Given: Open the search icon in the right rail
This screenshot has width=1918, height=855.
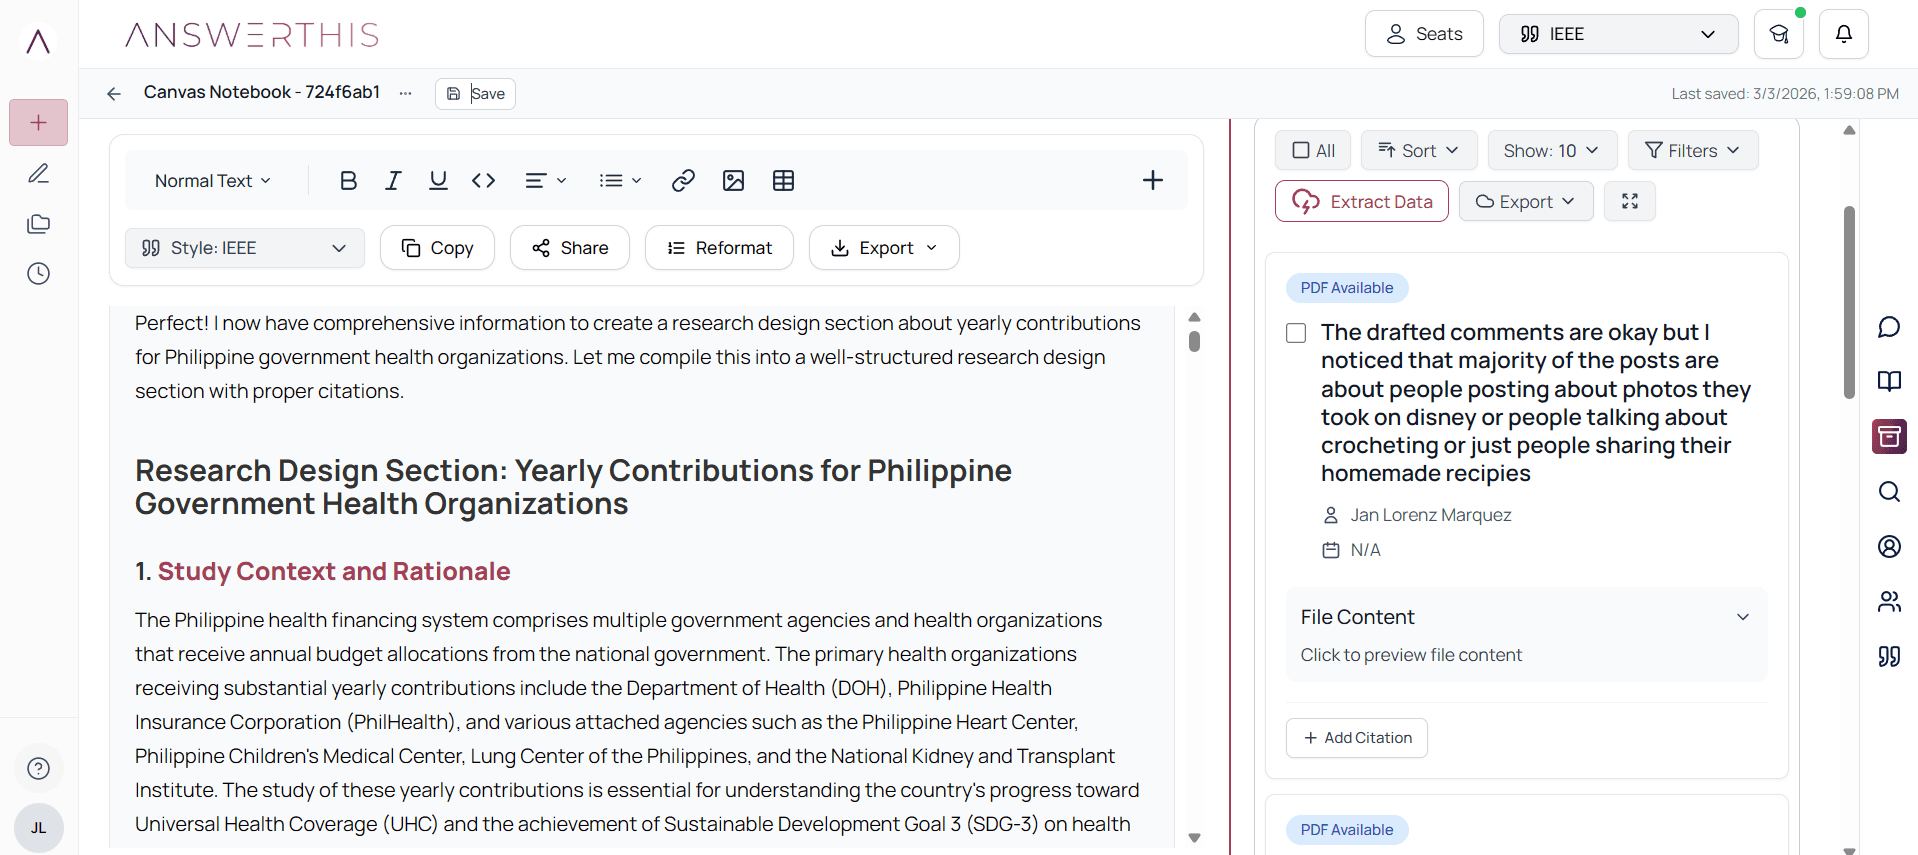Looking at the screenshot, I should coord(1889,491).
